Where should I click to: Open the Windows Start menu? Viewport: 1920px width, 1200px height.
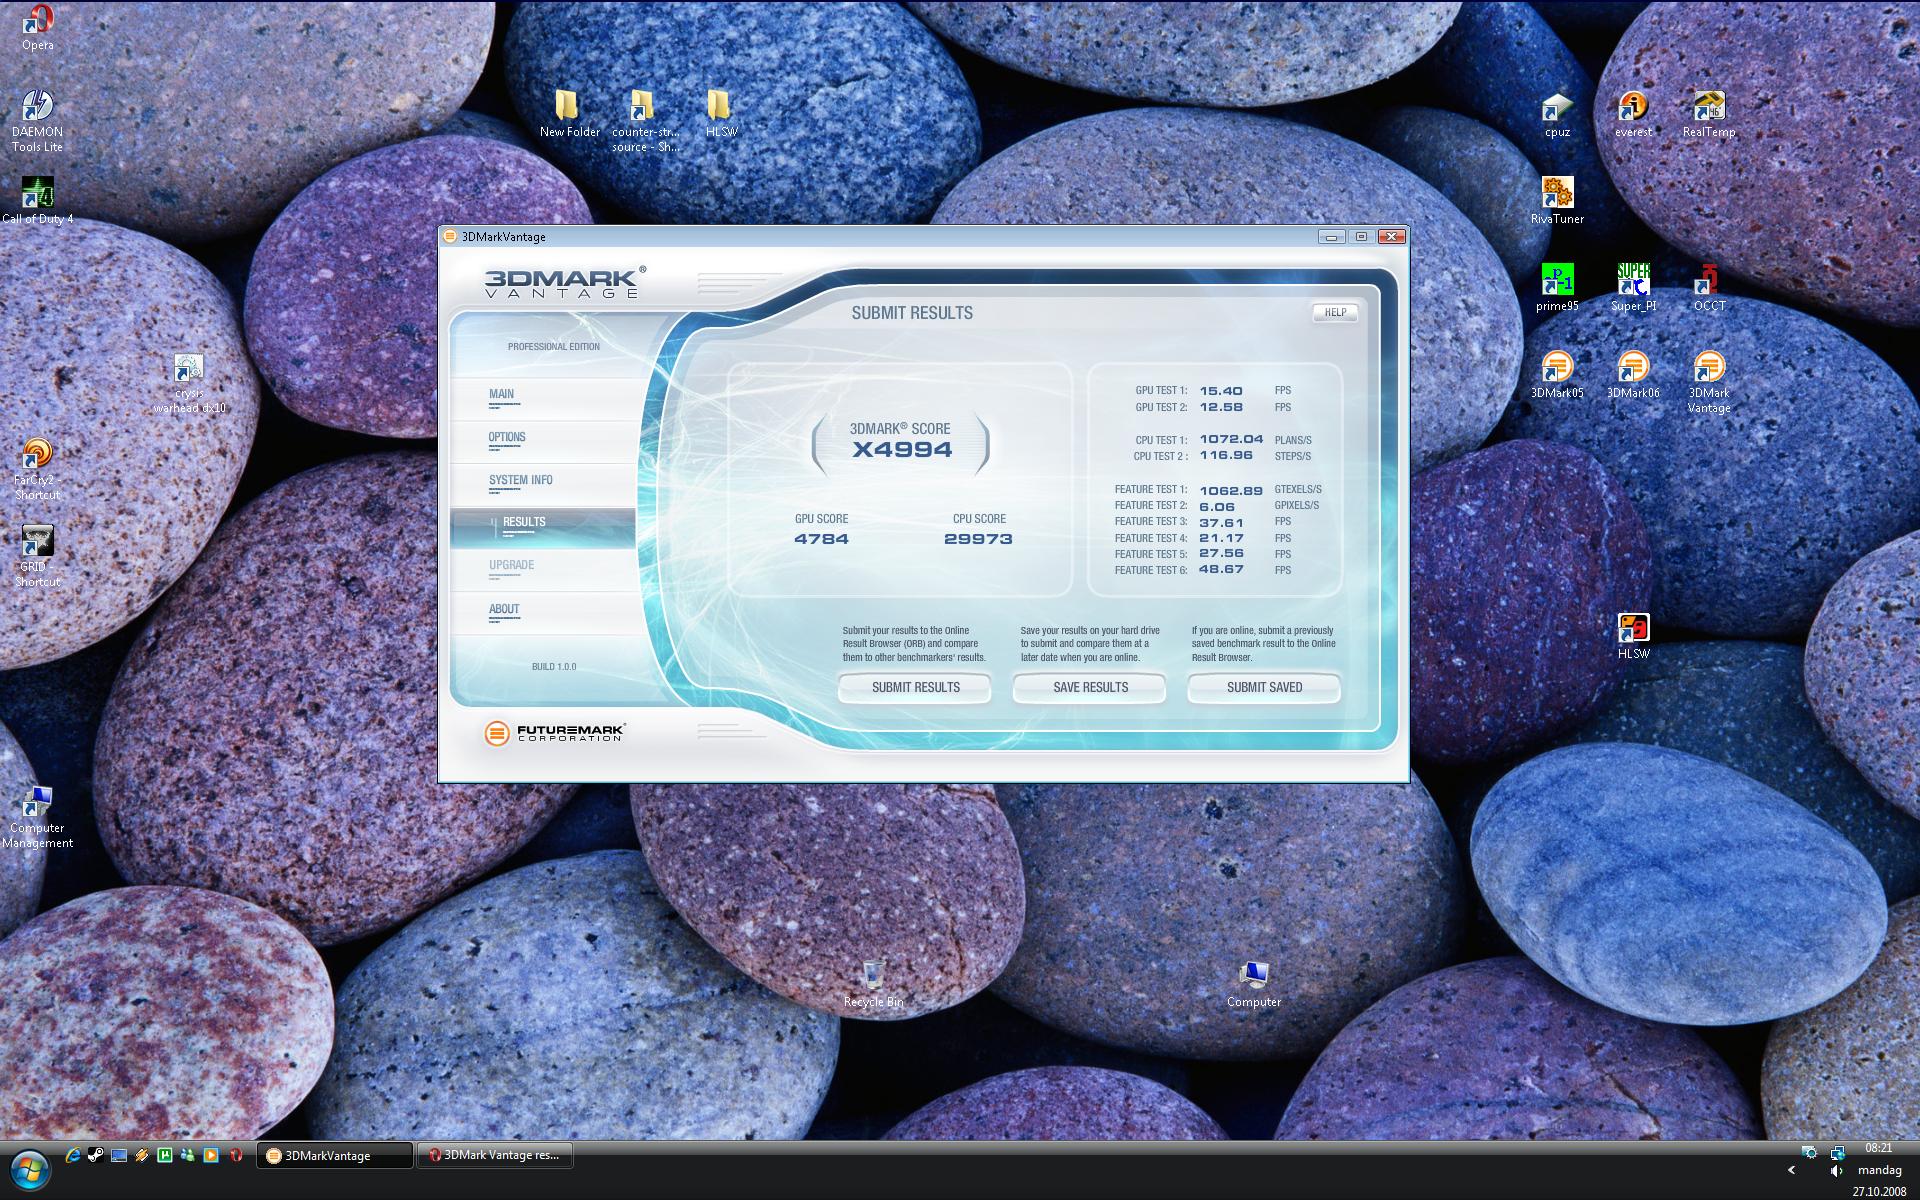pyautogui.click(x=29, y=1168)
